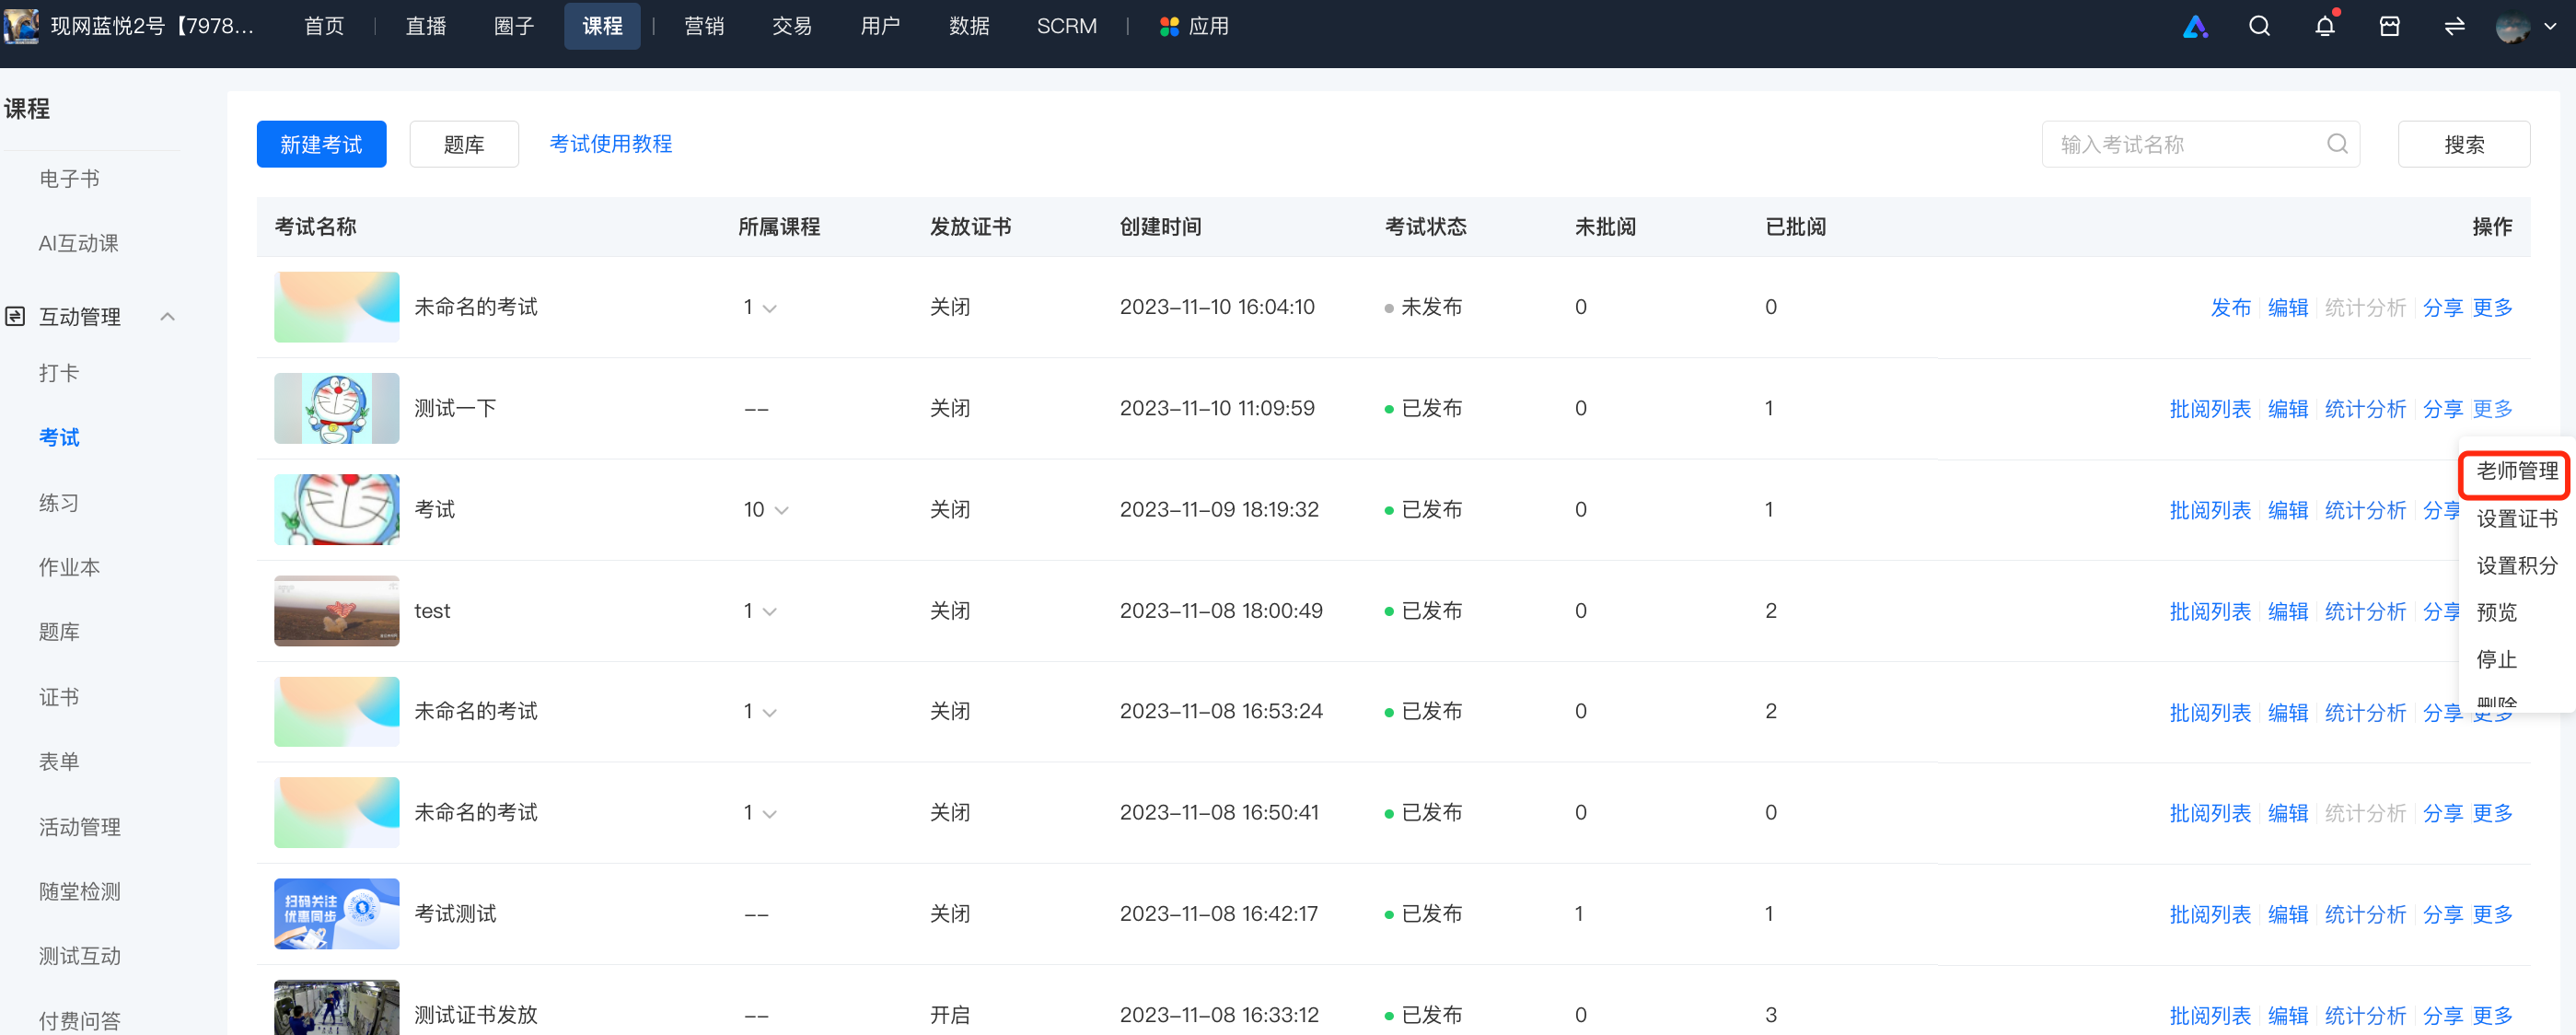The height and width of the screenshot is (1035, 2576).
Task: Switch to the 直播 top tab
Action: click(425, 27)
